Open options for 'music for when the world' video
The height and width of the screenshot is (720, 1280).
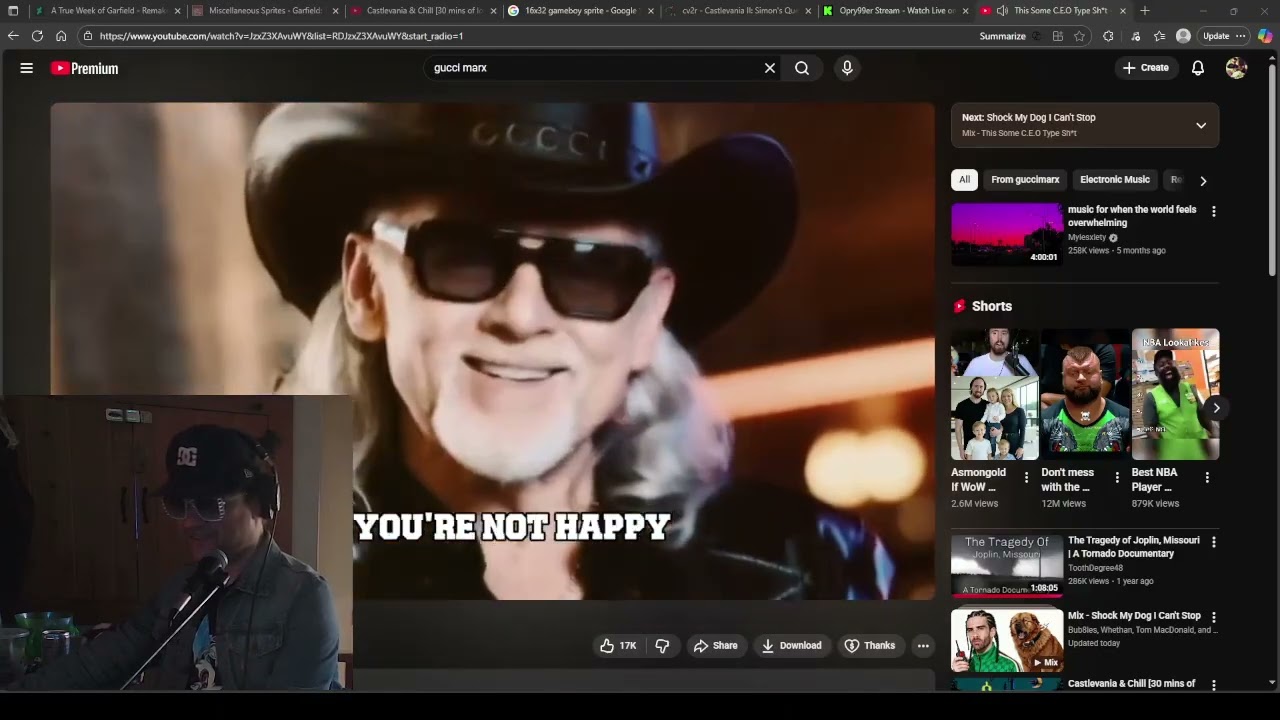click(x=1214, y=212)
